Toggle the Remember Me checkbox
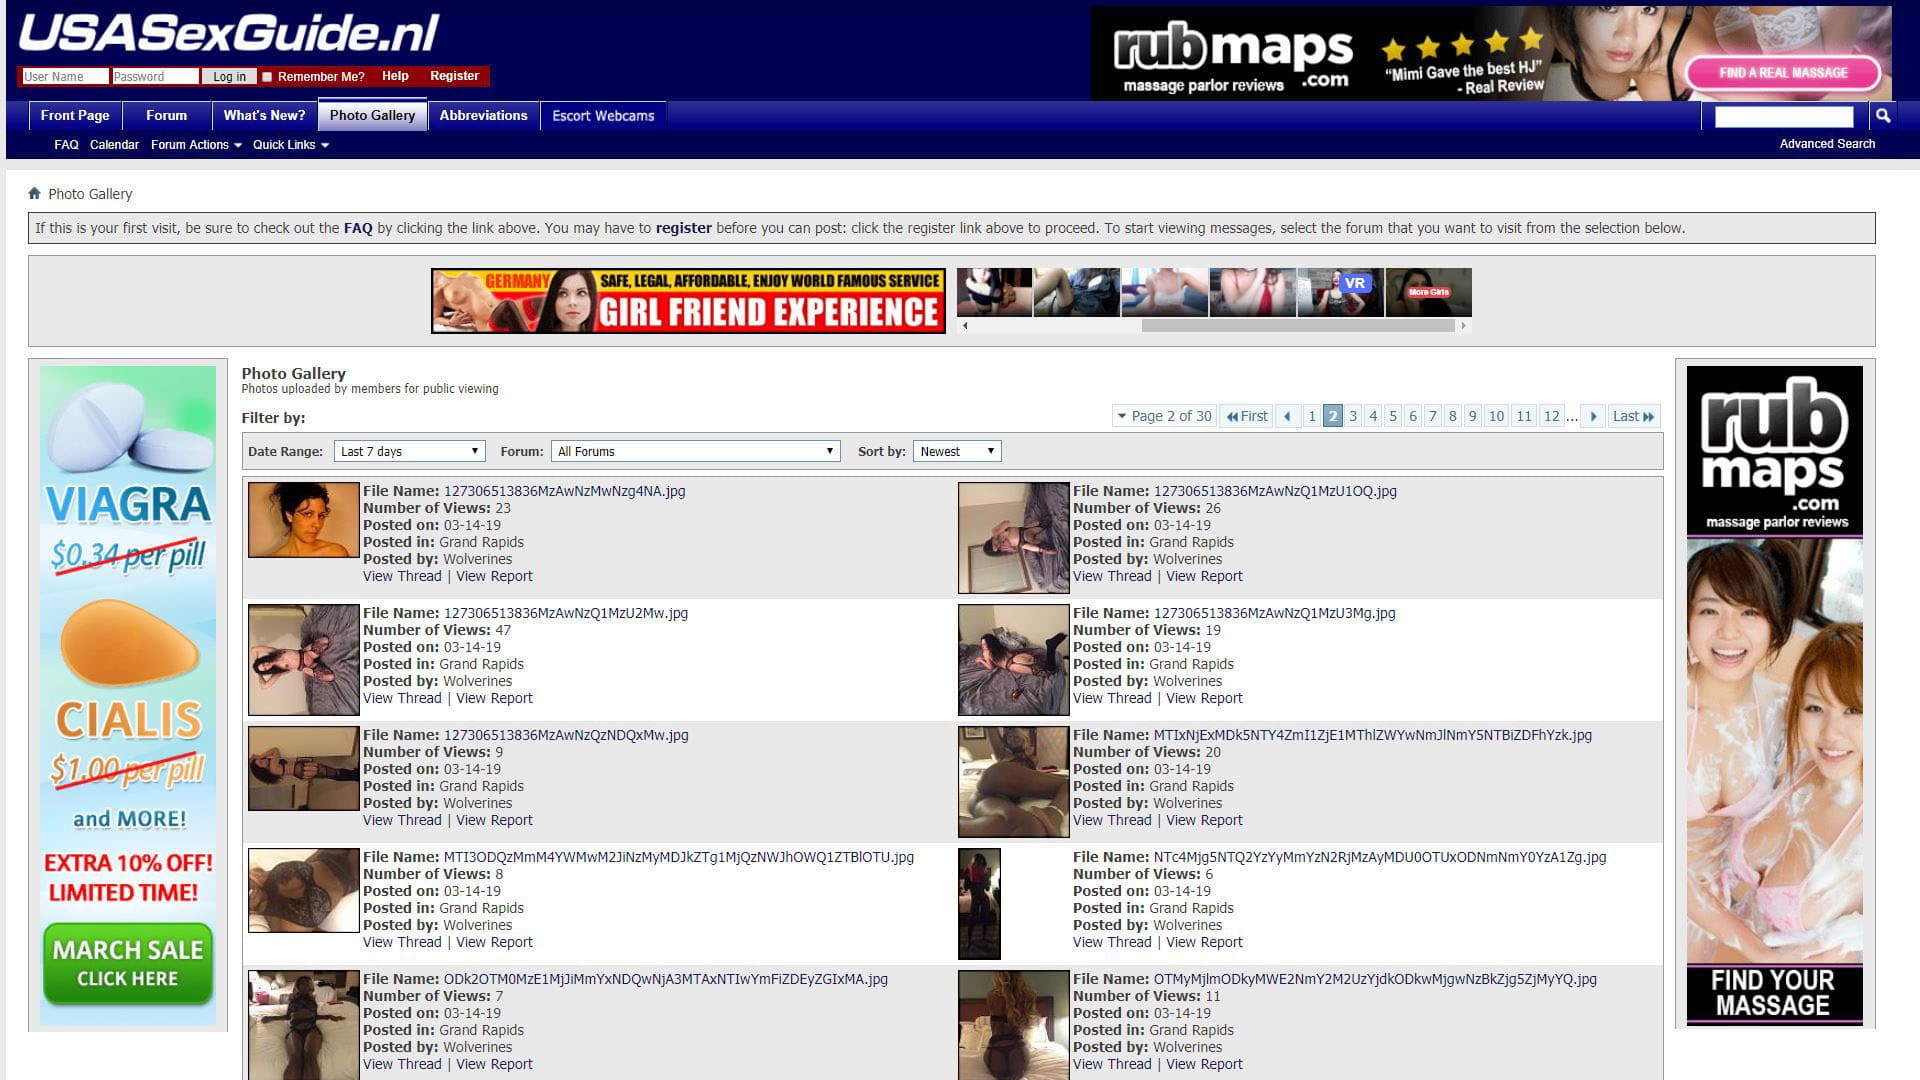The image size is (1920, 1080). [x=267, y=77]
